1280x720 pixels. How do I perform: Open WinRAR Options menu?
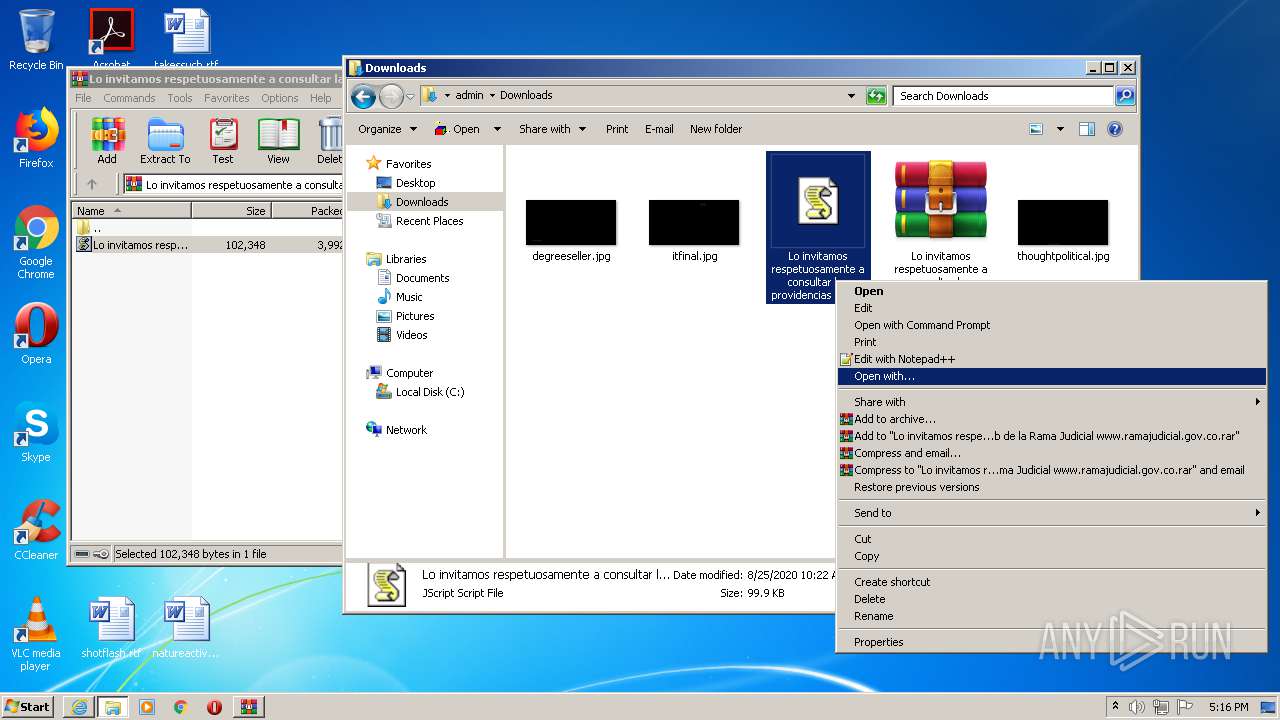tap(279, 98)
